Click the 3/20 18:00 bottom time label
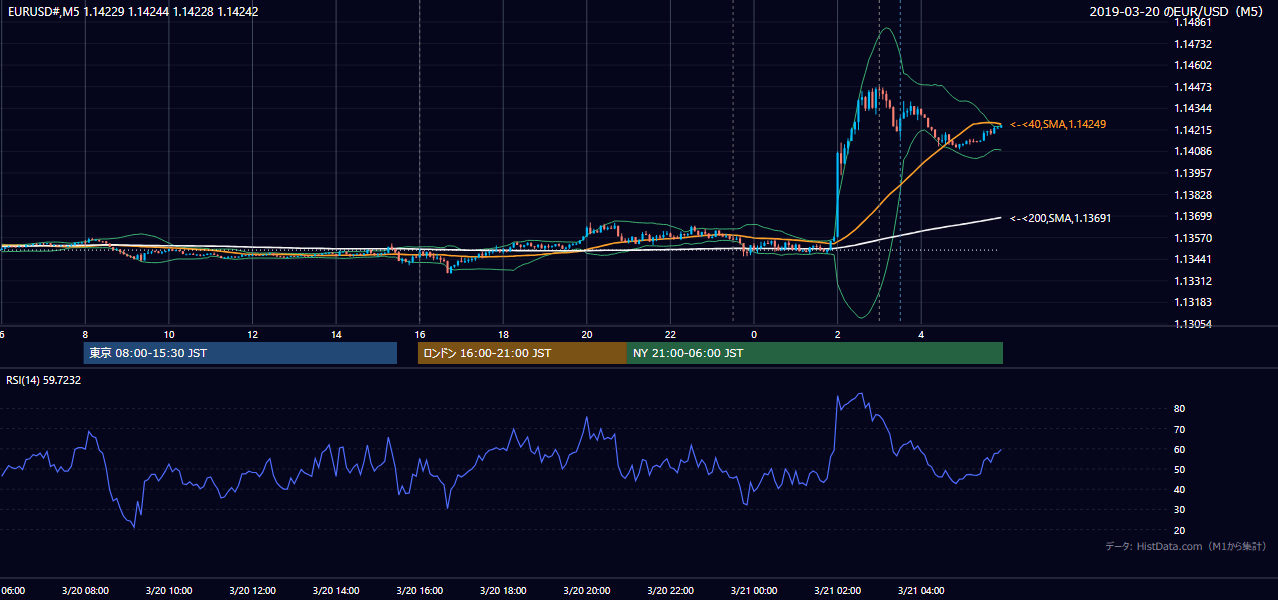 pos(504,591)
